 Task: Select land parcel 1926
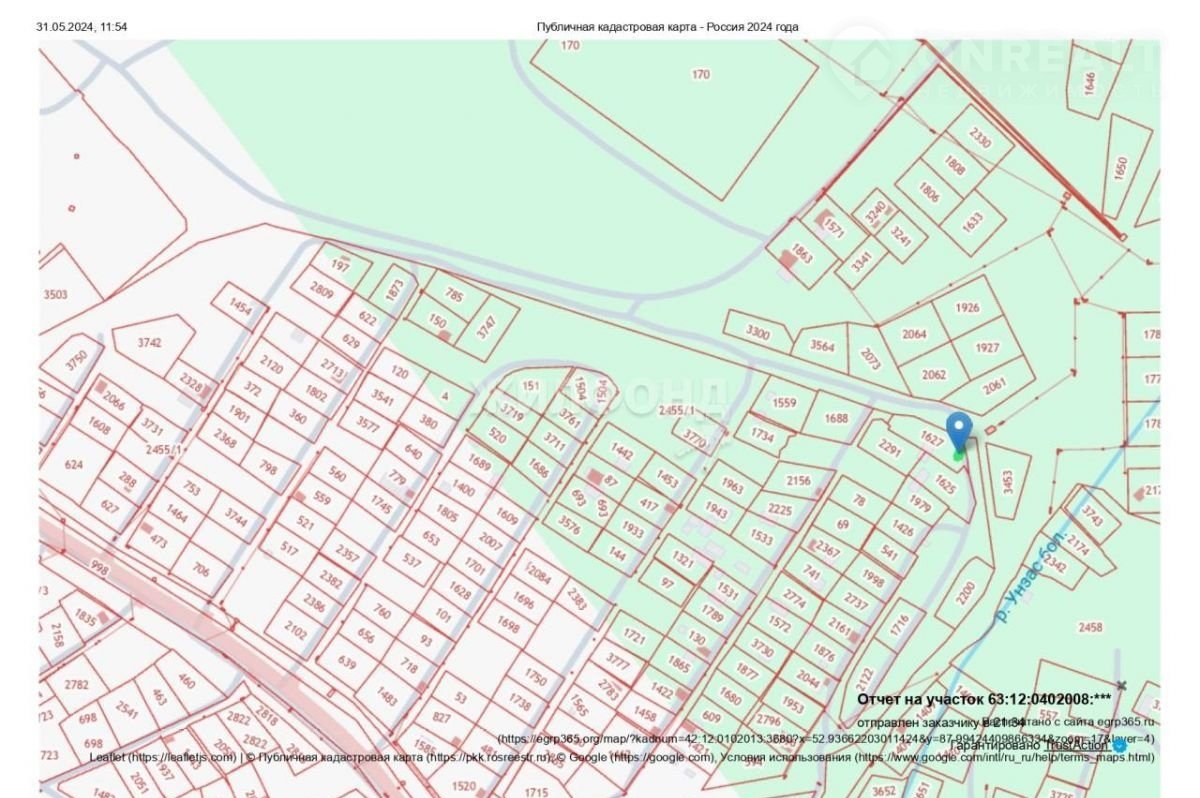[x=967, y=308]
